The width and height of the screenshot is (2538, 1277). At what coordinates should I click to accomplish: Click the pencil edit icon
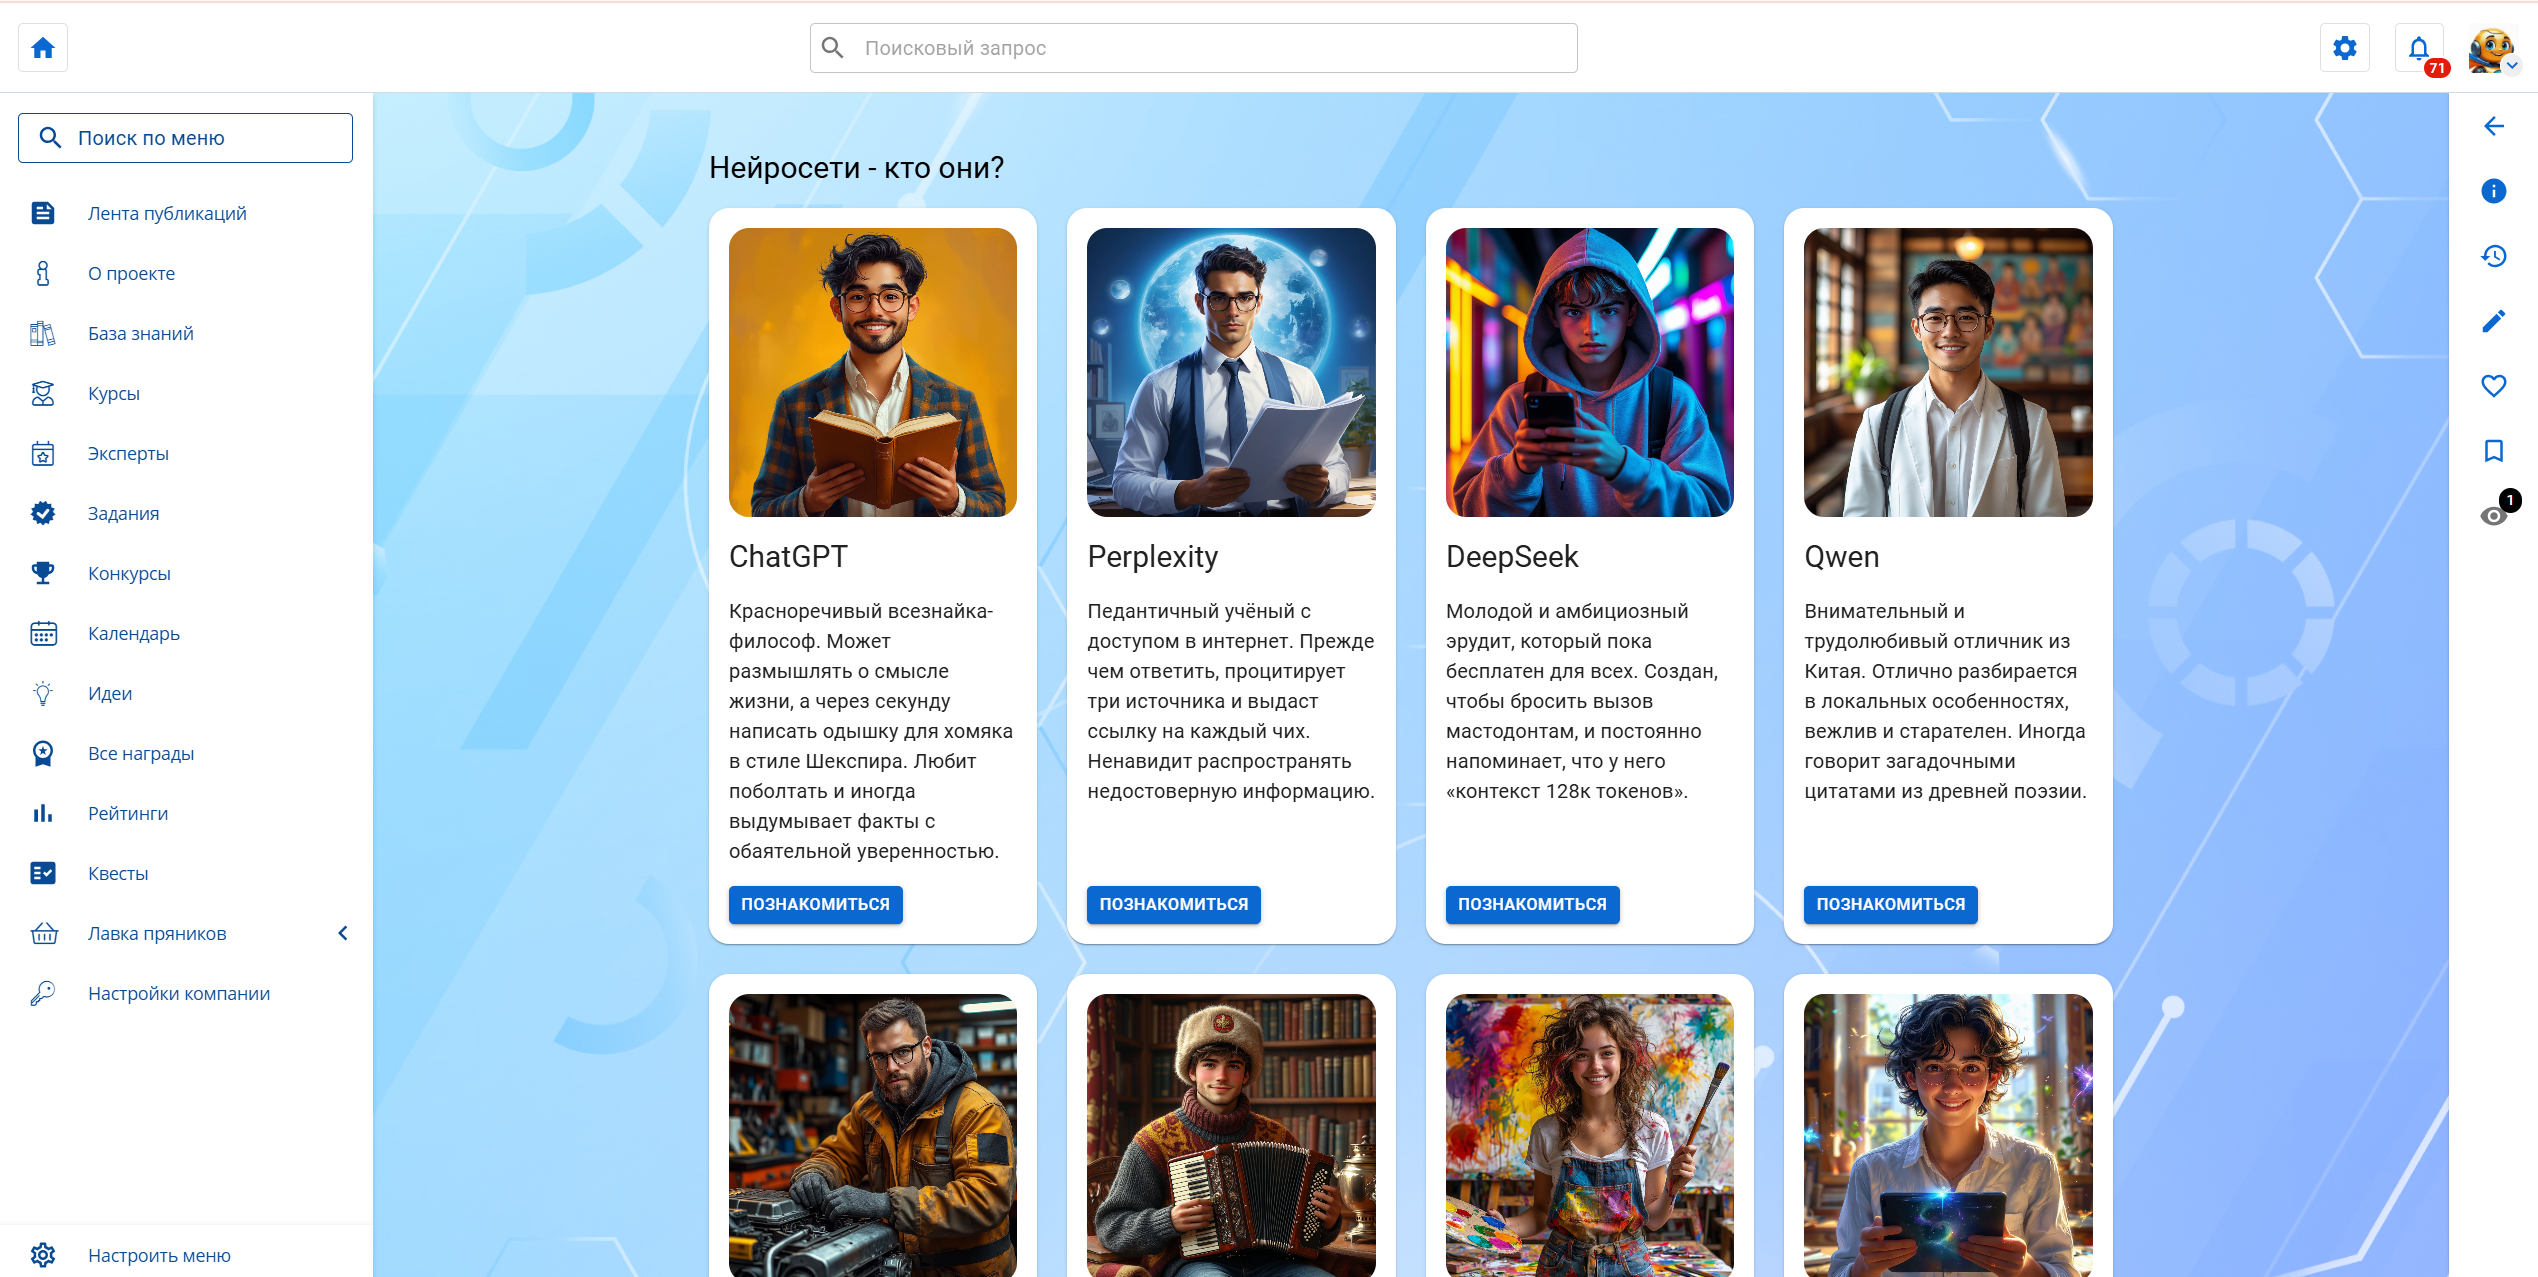tap(2493, 321)
